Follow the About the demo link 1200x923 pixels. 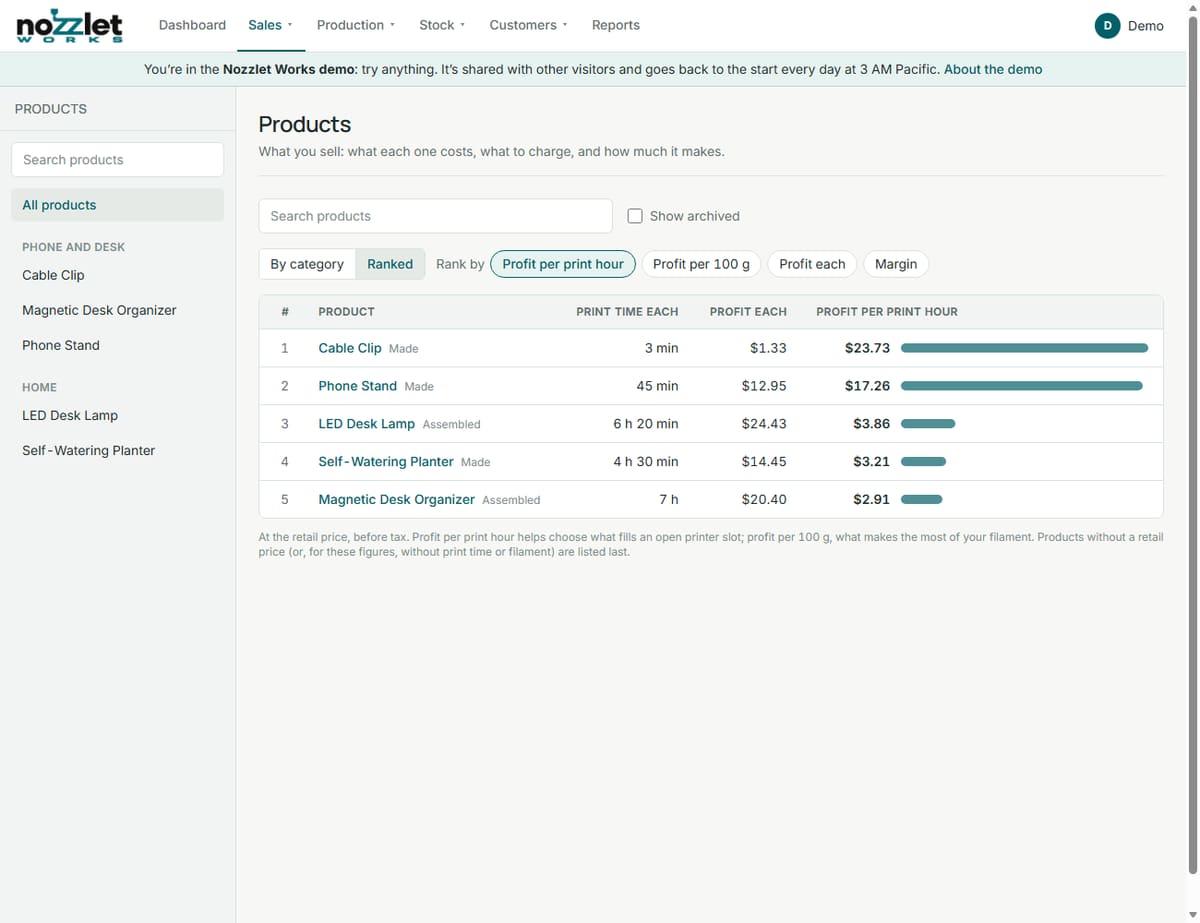click(993, 69)
